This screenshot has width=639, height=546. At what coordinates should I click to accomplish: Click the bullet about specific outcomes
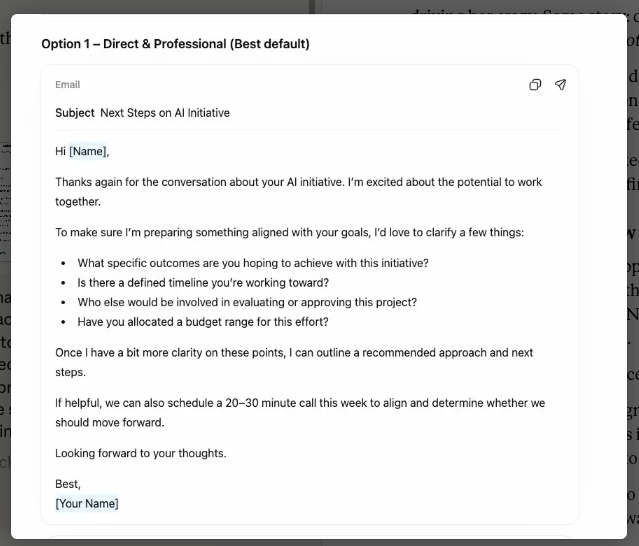tap(253, 263)
